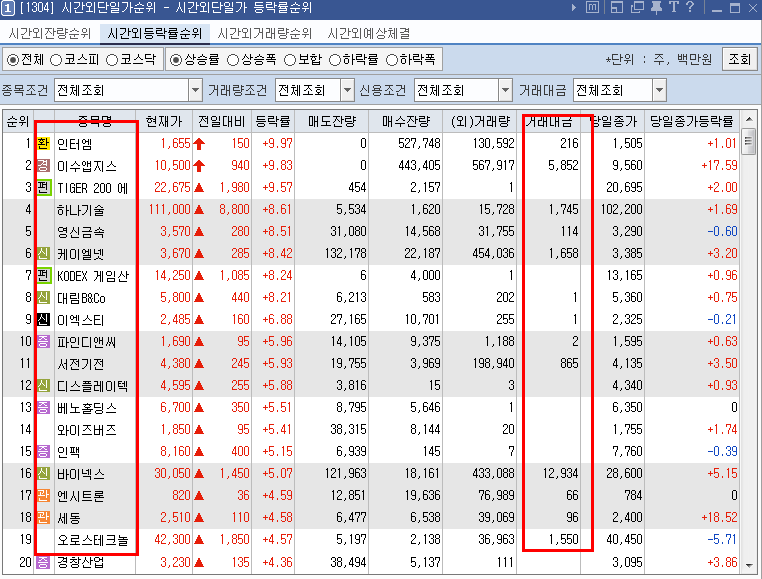Image resolution: width=762 pixels, height=579 pixels.
Task: Click the small play arrow in title bar
Action: pos(574,8)
